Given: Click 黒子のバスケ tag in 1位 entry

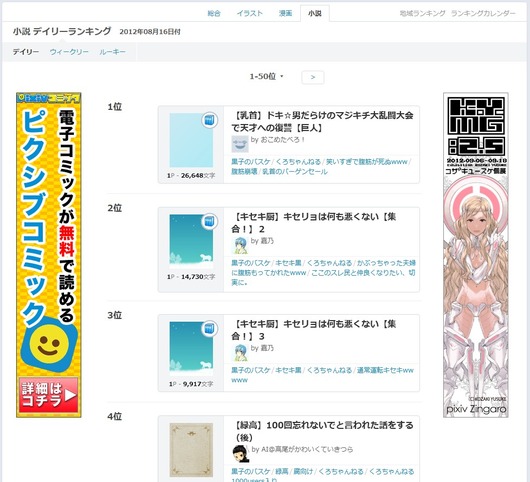Looking at the screenshot, I should [x=251, y=162].
